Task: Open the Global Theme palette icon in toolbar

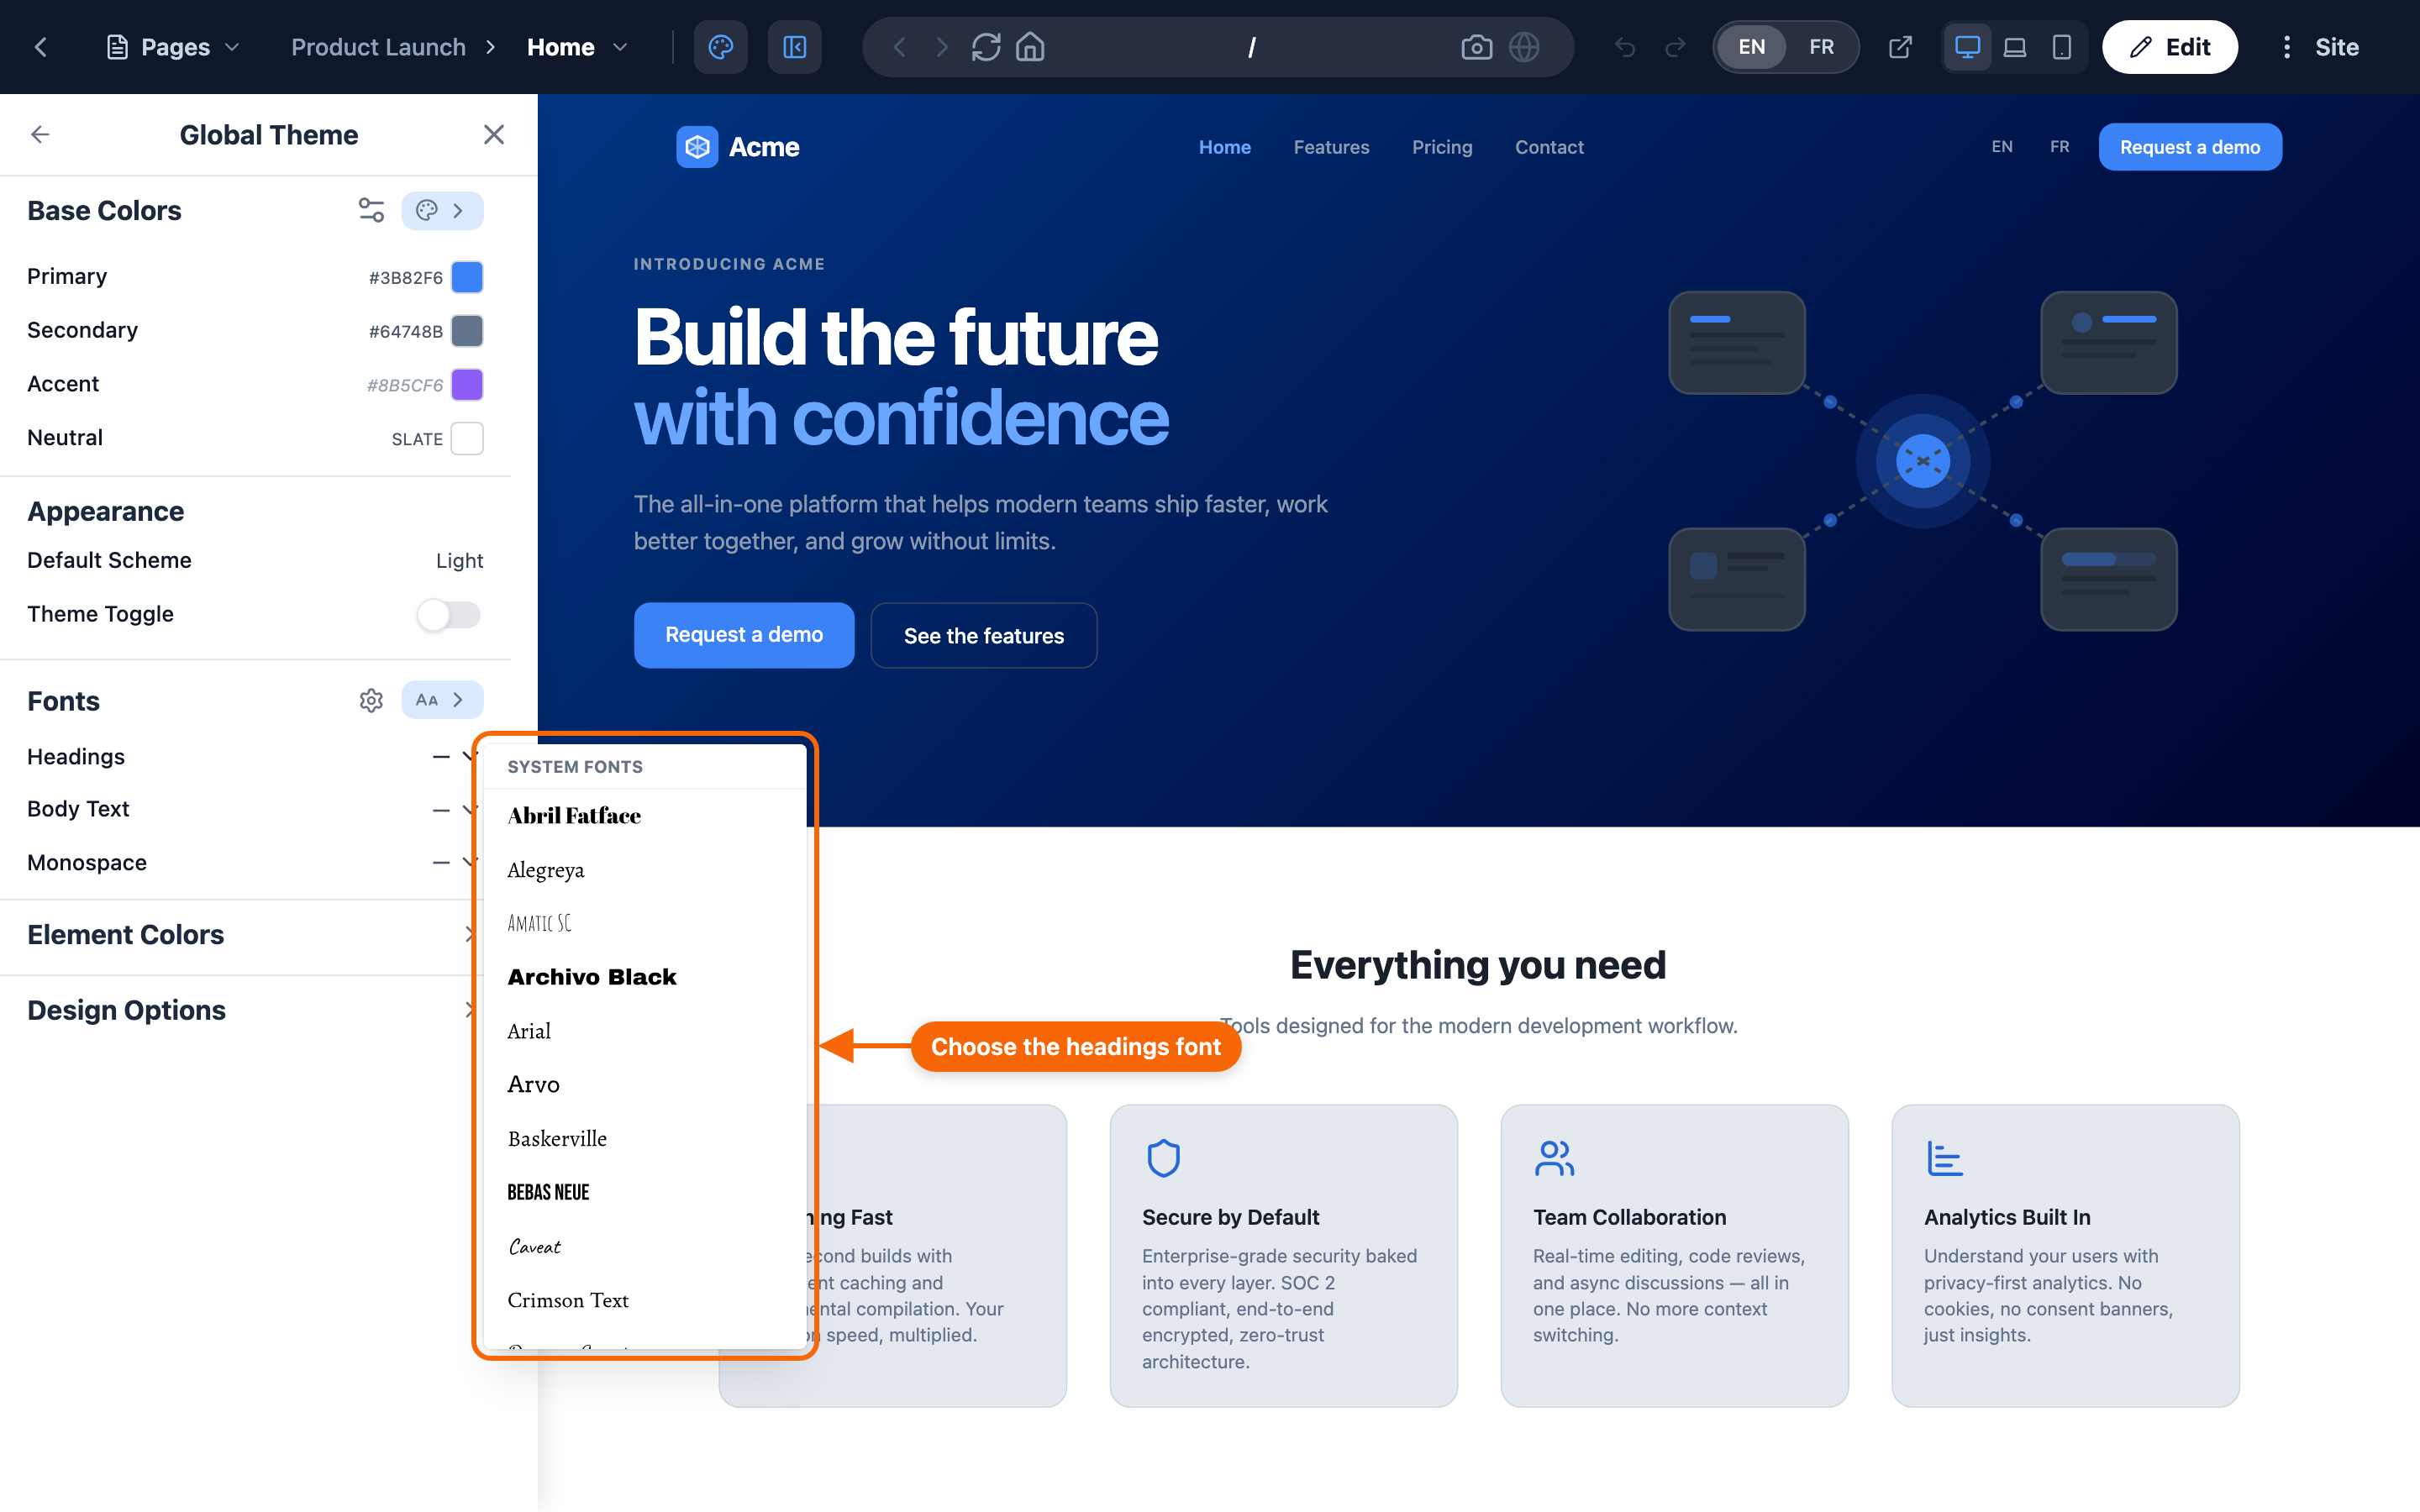Action: click(x=720, y=47)
